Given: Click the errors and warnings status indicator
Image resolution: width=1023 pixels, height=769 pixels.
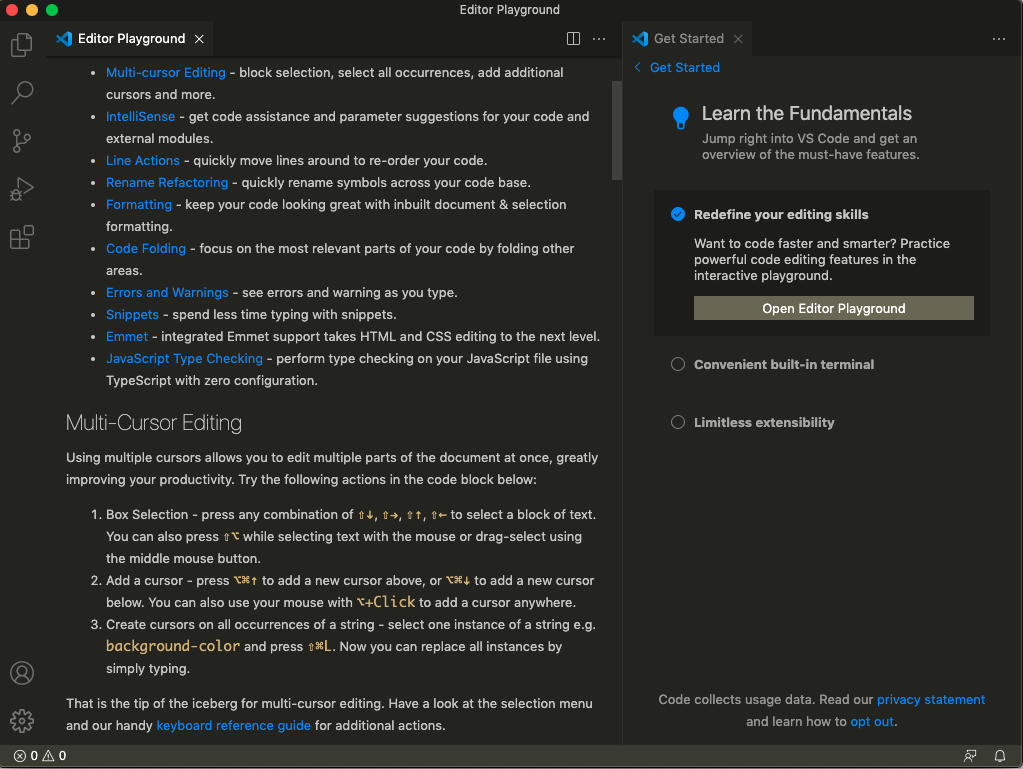Looking at the screenshot, I should coord(40,756).
